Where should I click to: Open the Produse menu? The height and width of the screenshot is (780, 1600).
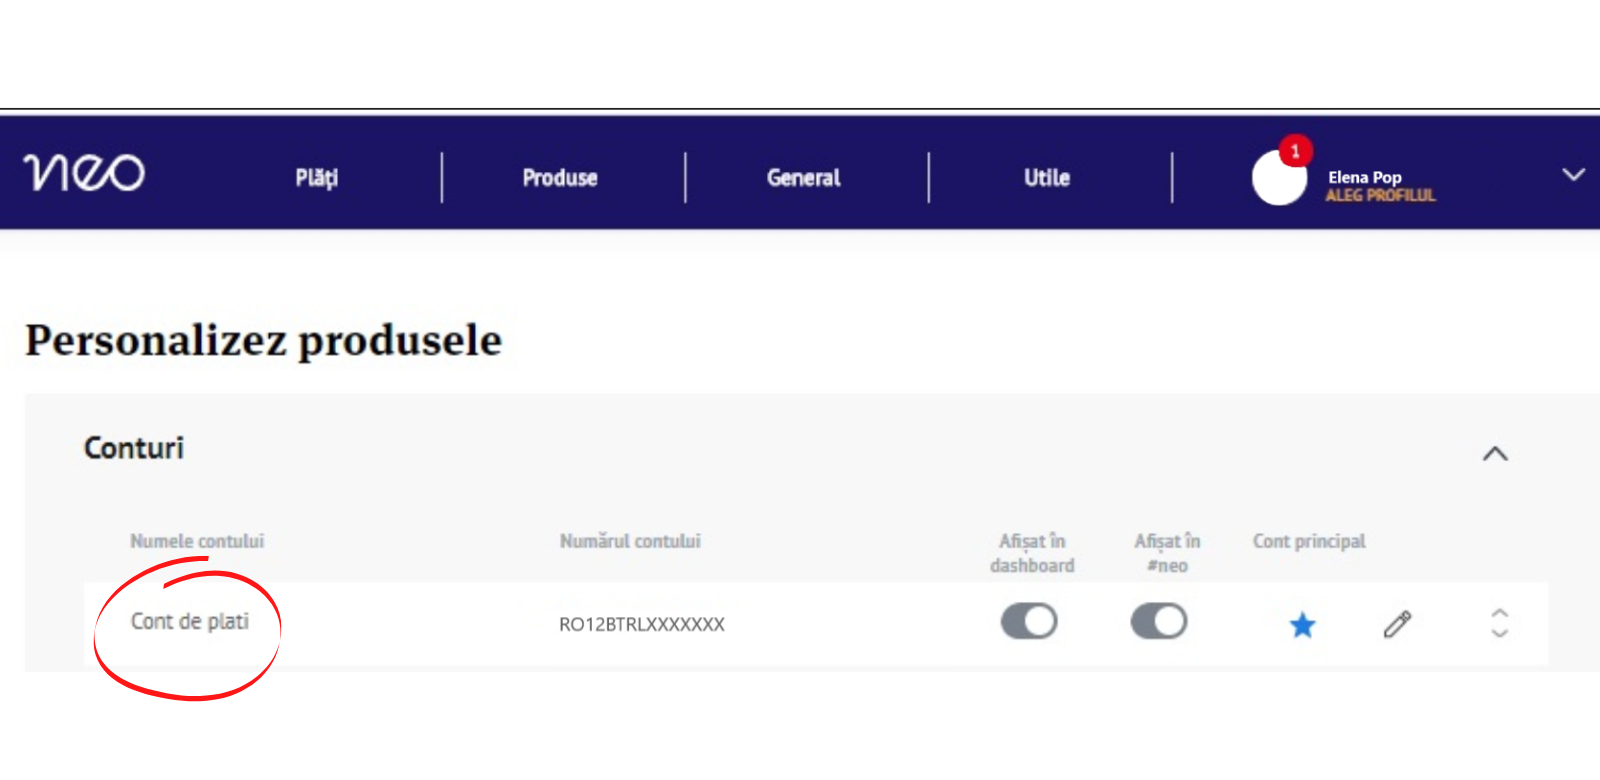point(560,178)
